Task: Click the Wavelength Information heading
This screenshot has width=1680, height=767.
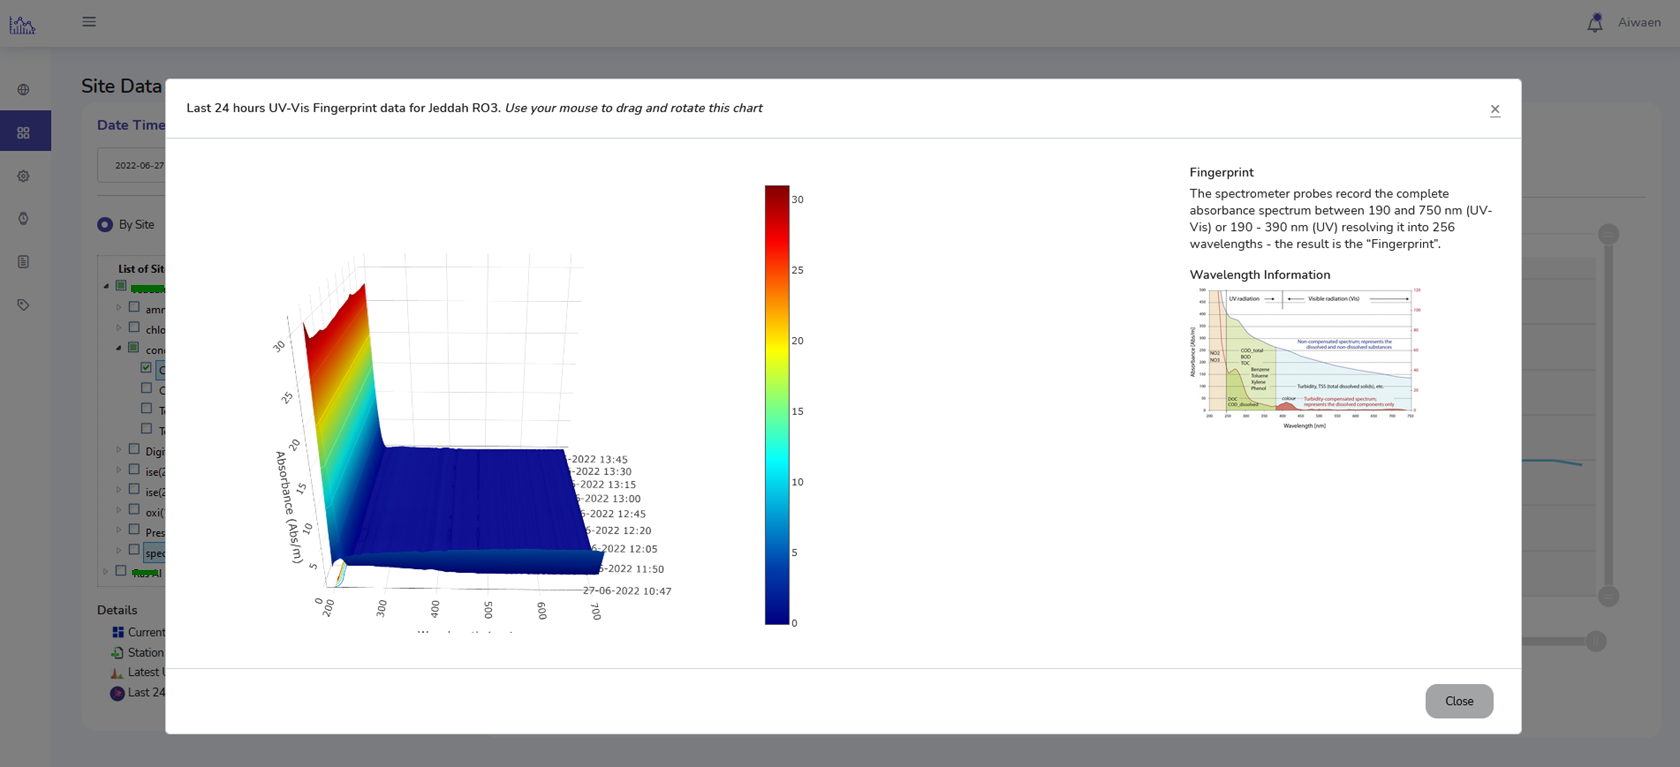Action: click(x=1260, y=274)
